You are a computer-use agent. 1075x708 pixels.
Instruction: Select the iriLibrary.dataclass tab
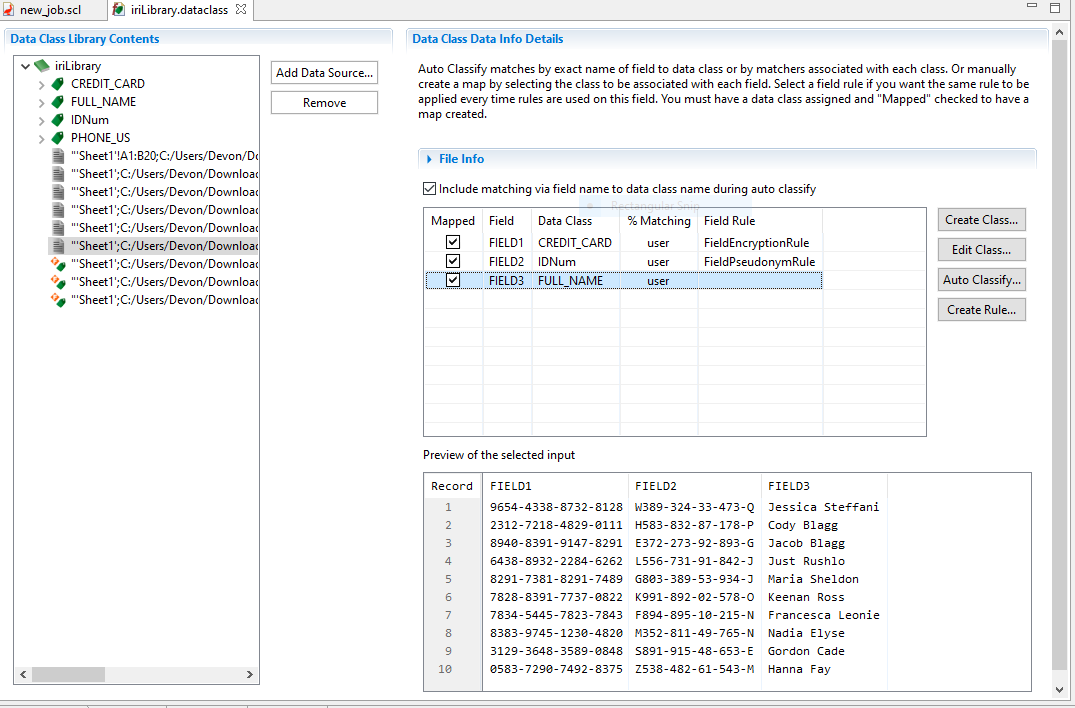[179, 10]
